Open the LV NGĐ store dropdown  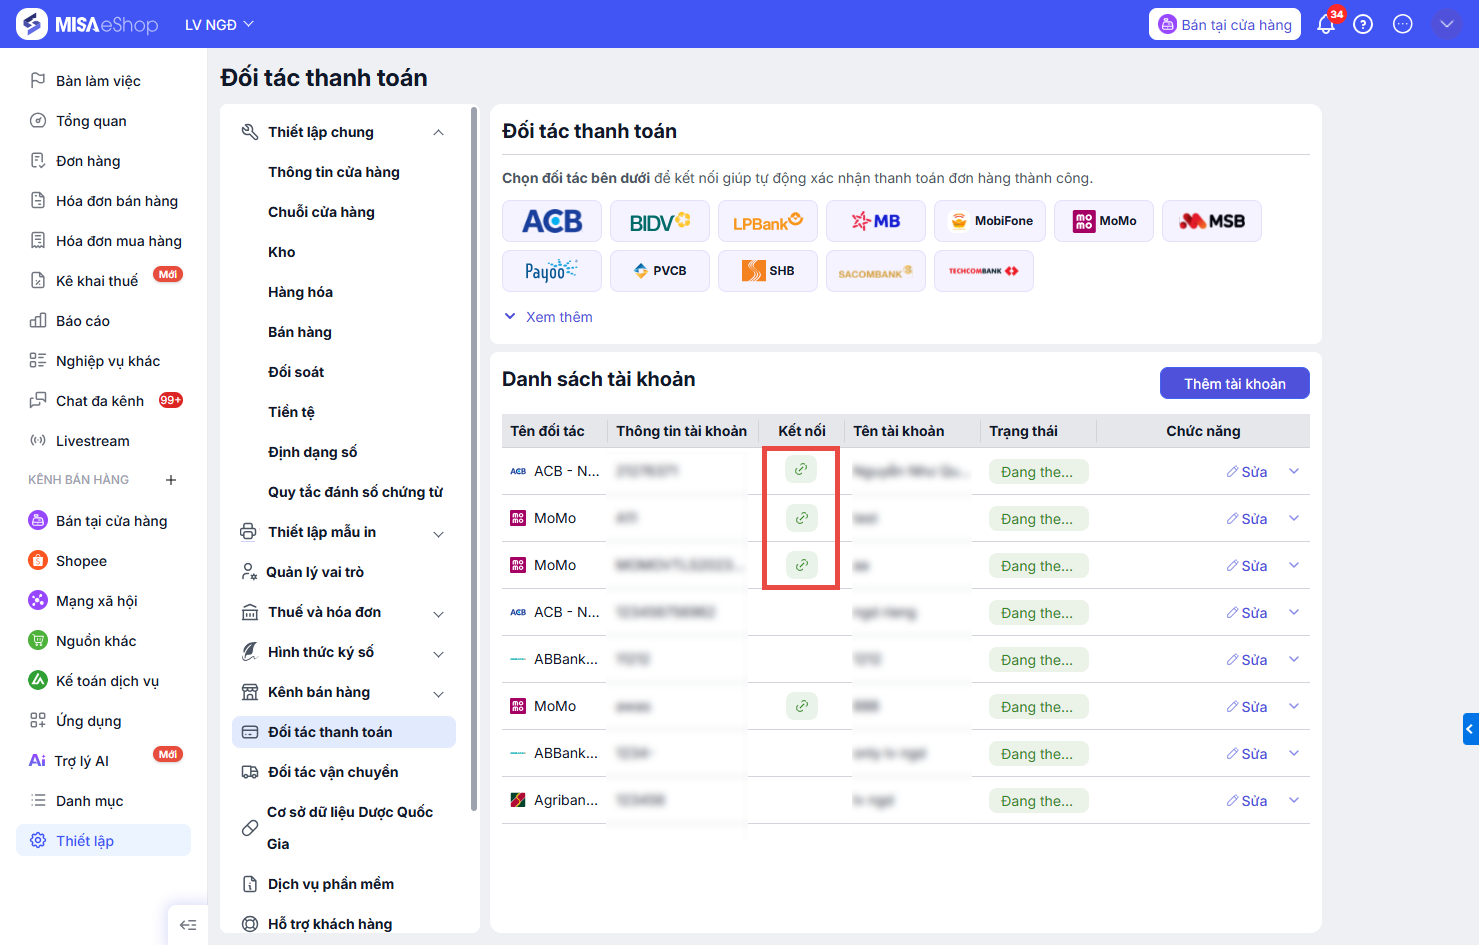pyautogui.click(x=219, y=25)
